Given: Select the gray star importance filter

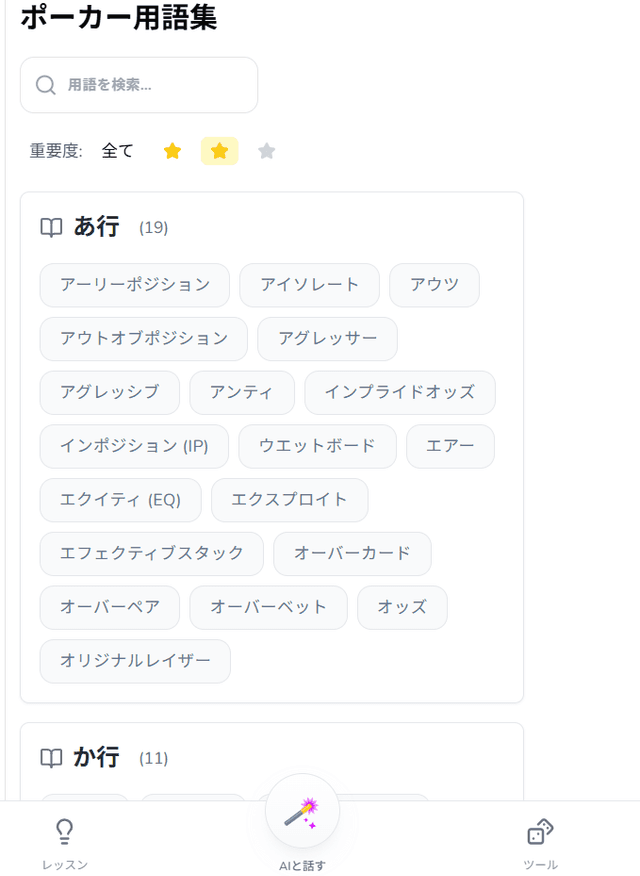Looking at the screenshot, I should (266, 151).
